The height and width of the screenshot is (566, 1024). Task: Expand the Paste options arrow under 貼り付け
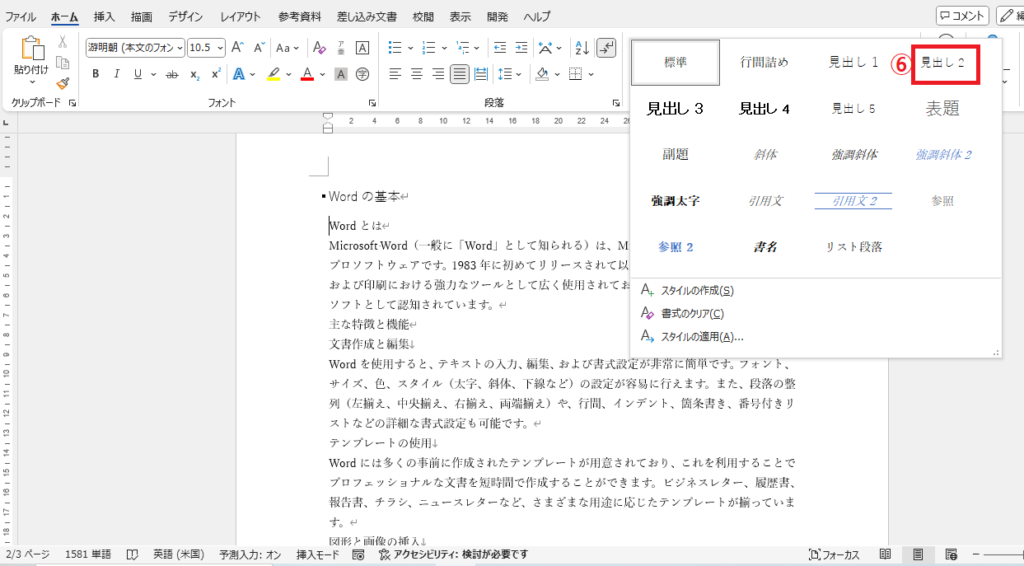coord(32,82)
